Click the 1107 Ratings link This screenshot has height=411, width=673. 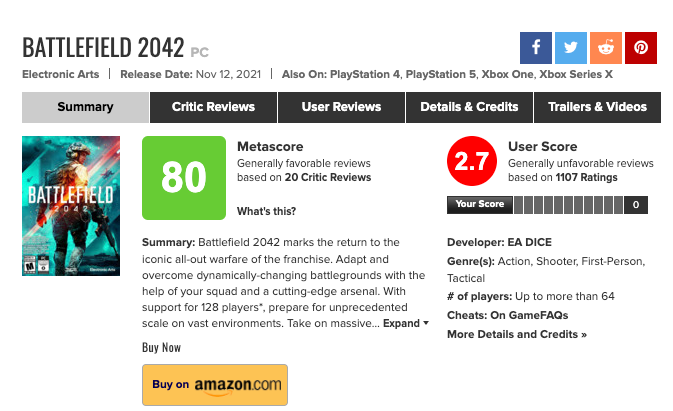coord(585,177)
